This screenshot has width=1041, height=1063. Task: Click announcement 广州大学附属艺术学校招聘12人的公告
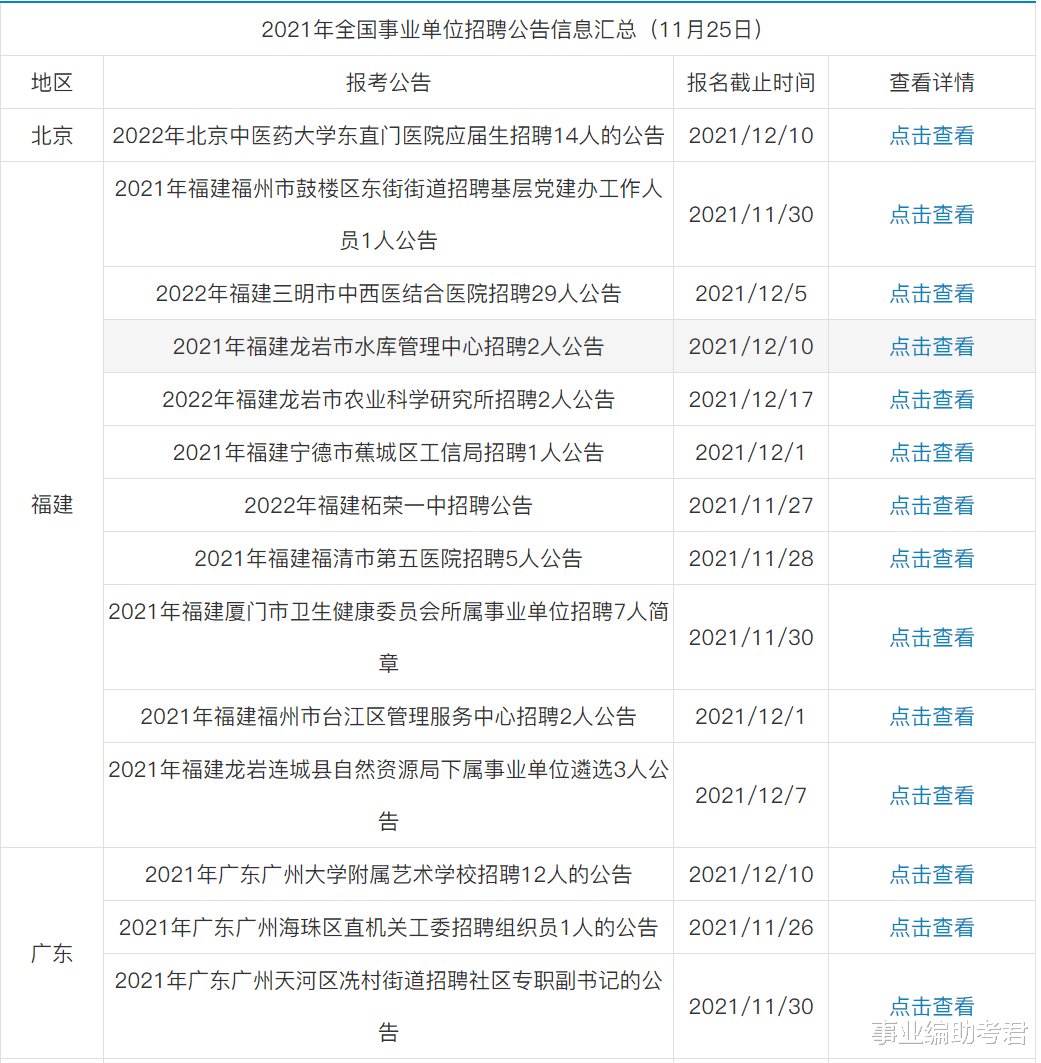[388, 875]
